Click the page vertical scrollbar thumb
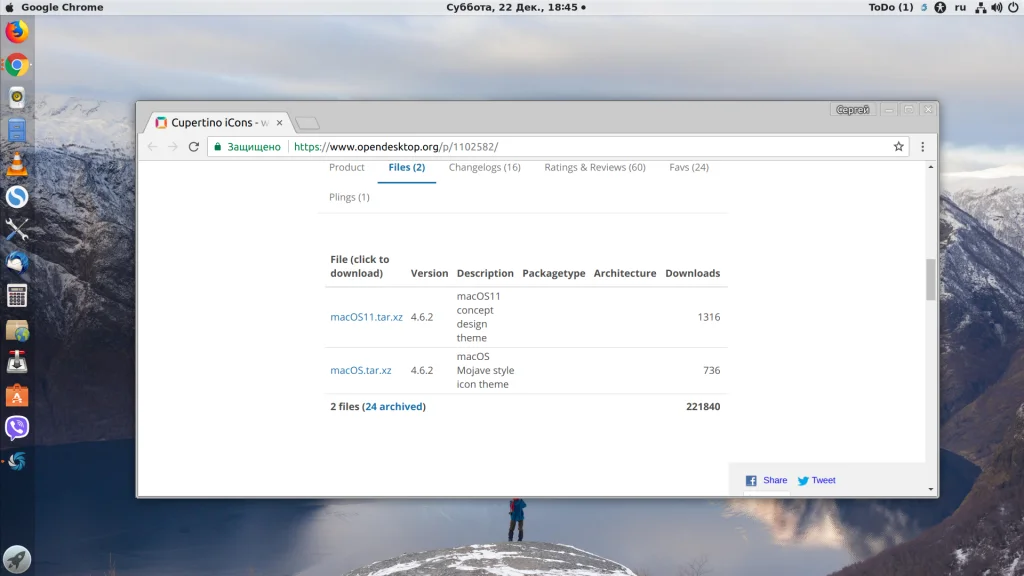 [x=931, y=280]
